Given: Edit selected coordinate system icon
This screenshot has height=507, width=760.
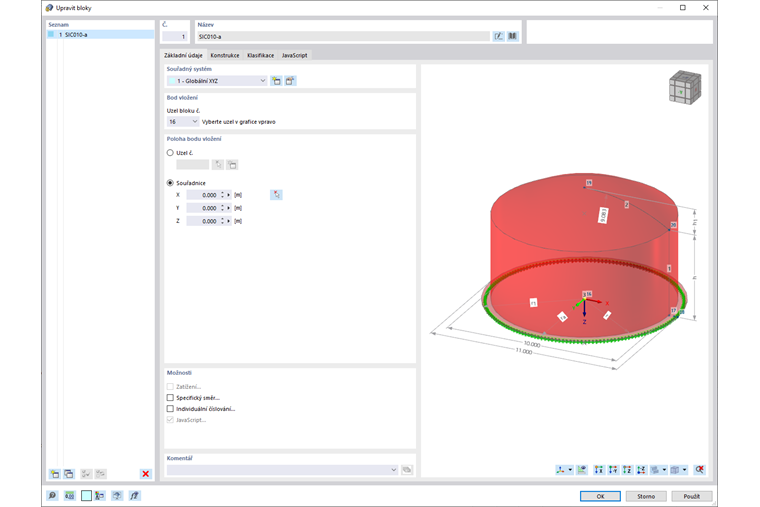Looking at the screenshot, I should (290, 81).
